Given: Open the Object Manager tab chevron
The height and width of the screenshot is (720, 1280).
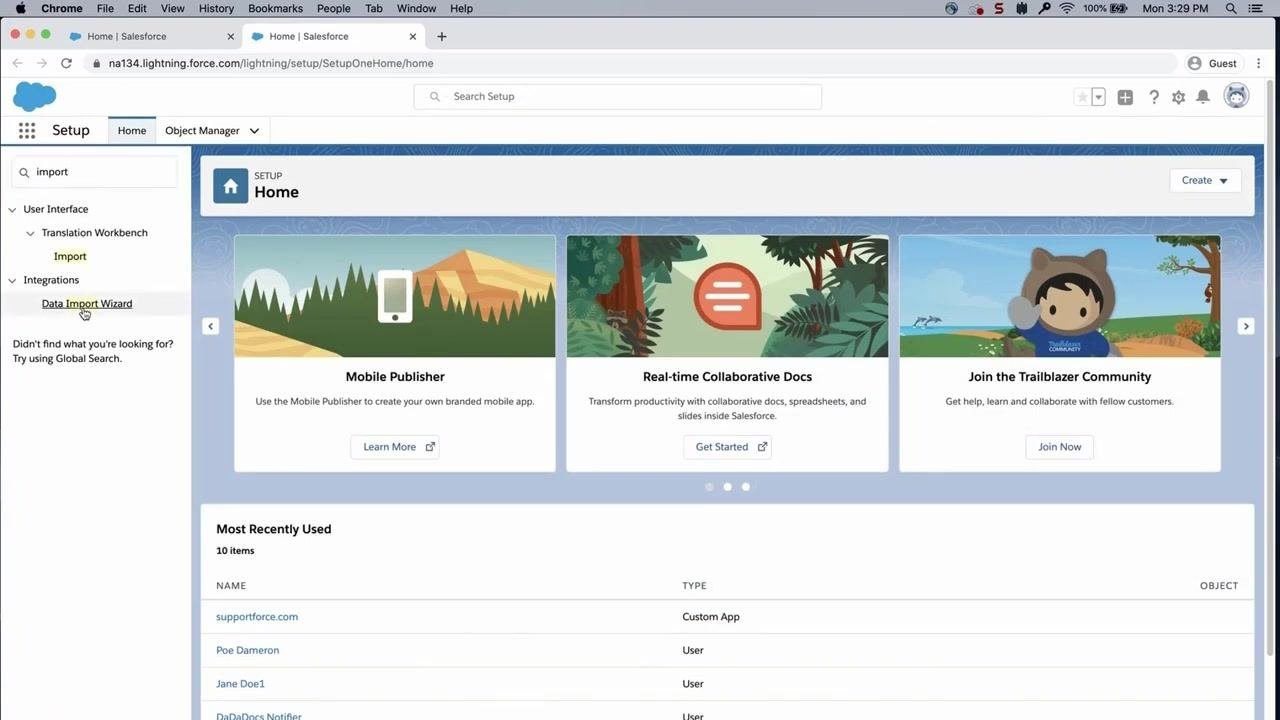Looking at the screenshot, I should click(x=254, y=131).
